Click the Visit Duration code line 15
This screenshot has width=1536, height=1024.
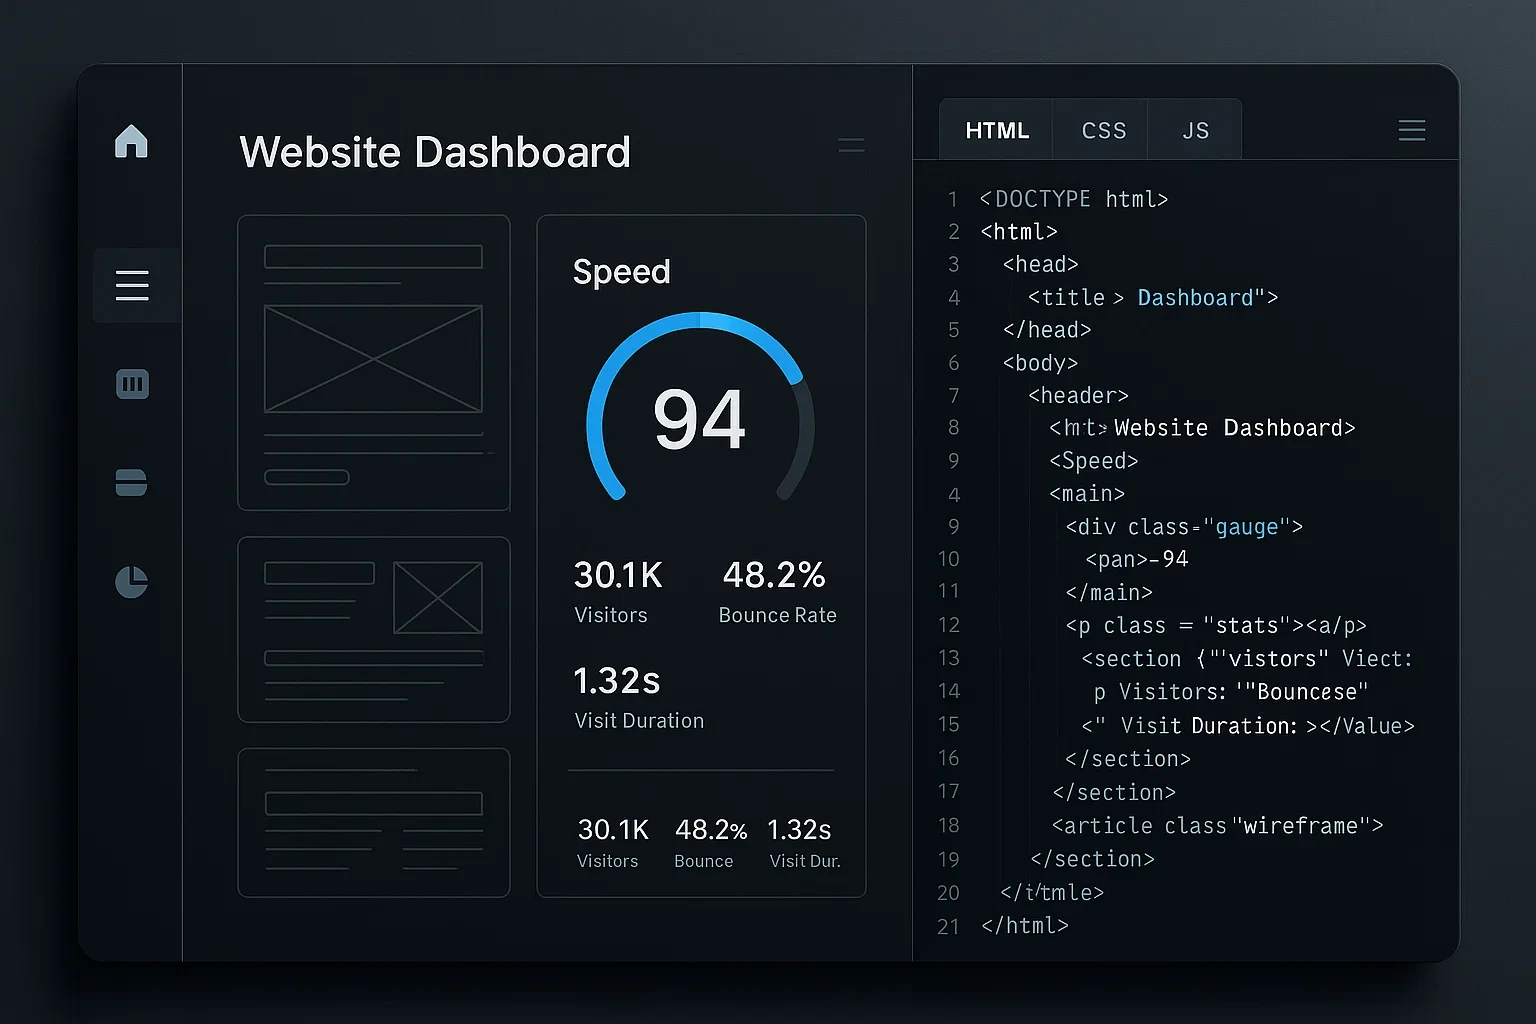tap(1248, 726)
